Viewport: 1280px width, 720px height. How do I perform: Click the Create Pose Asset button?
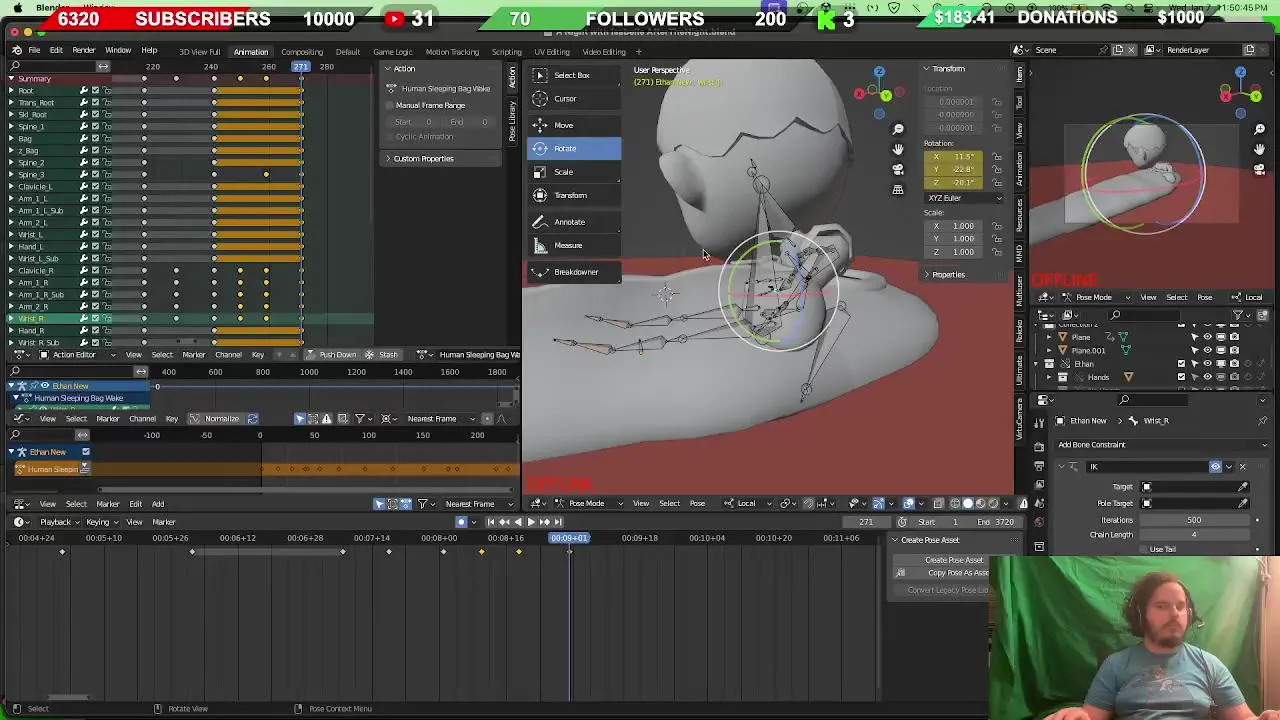click(x=953, y=560)
